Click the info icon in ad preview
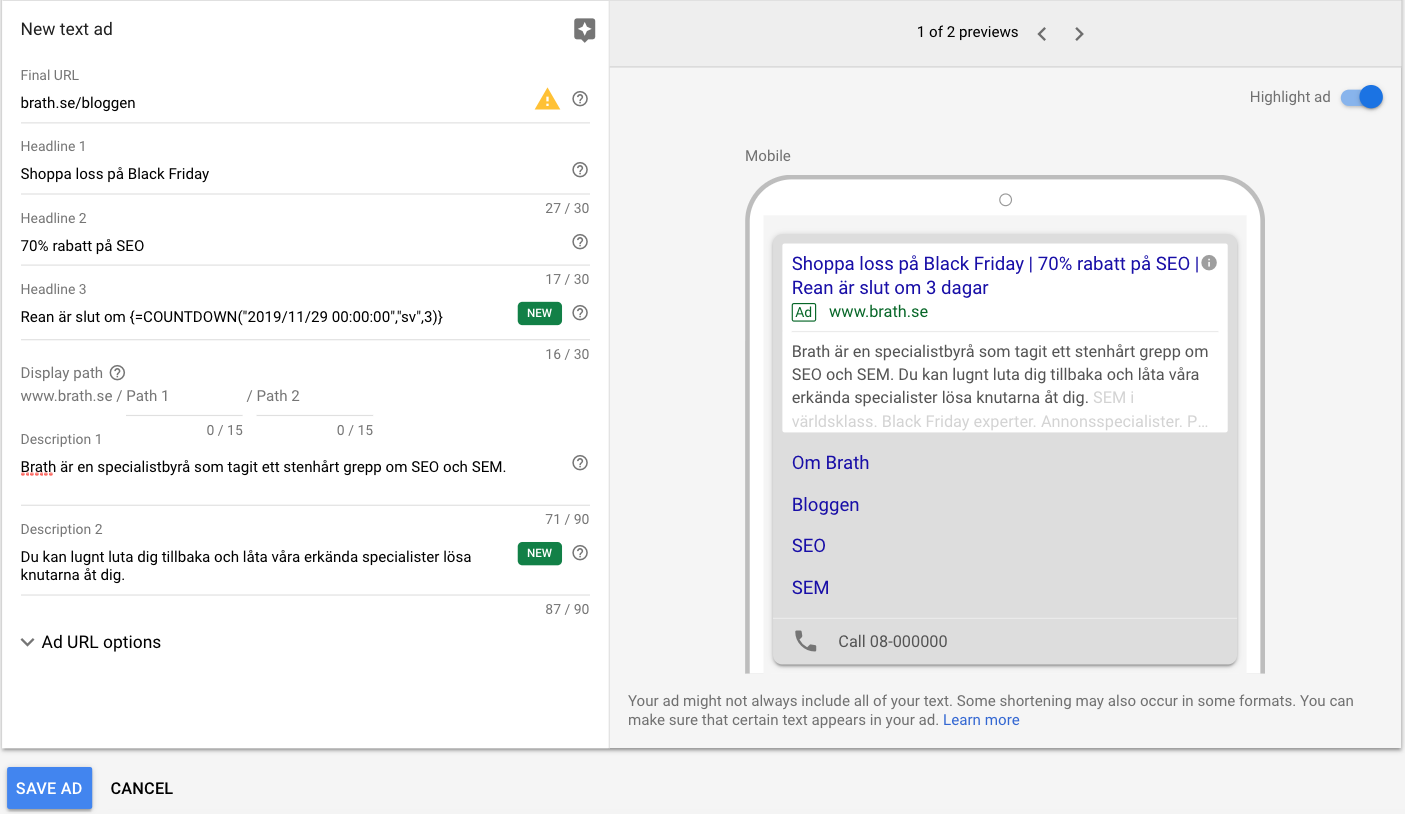1405x814 pixels. coord(1209,263)
